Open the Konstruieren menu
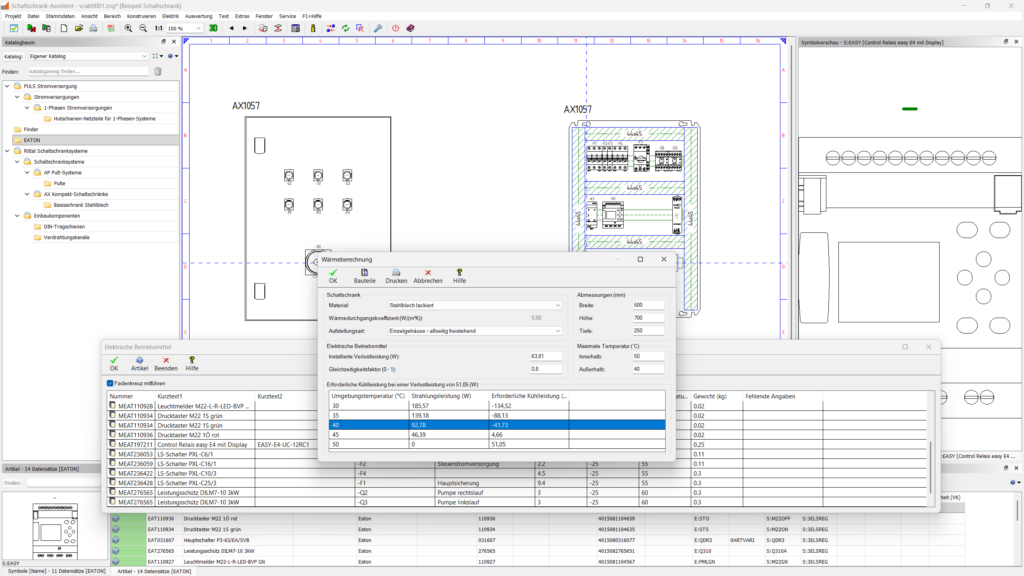 point(141,16)
